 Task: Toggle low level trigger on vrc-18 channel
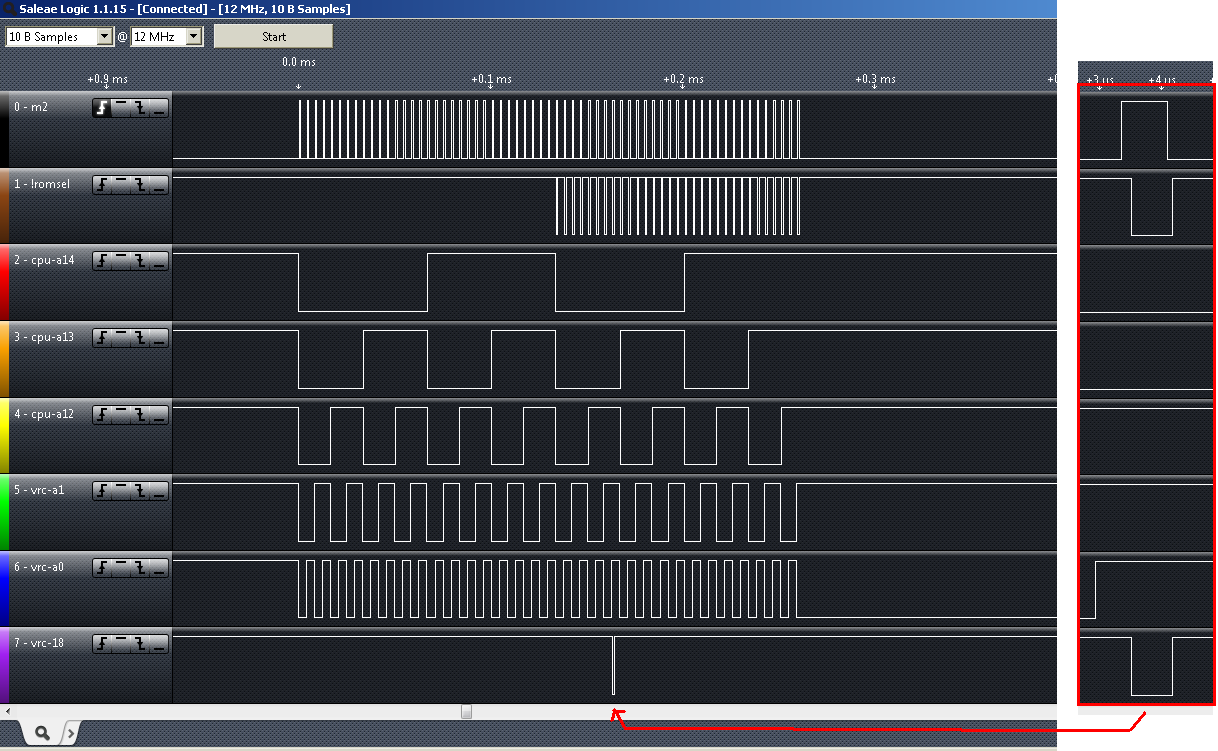click(159, 643)
